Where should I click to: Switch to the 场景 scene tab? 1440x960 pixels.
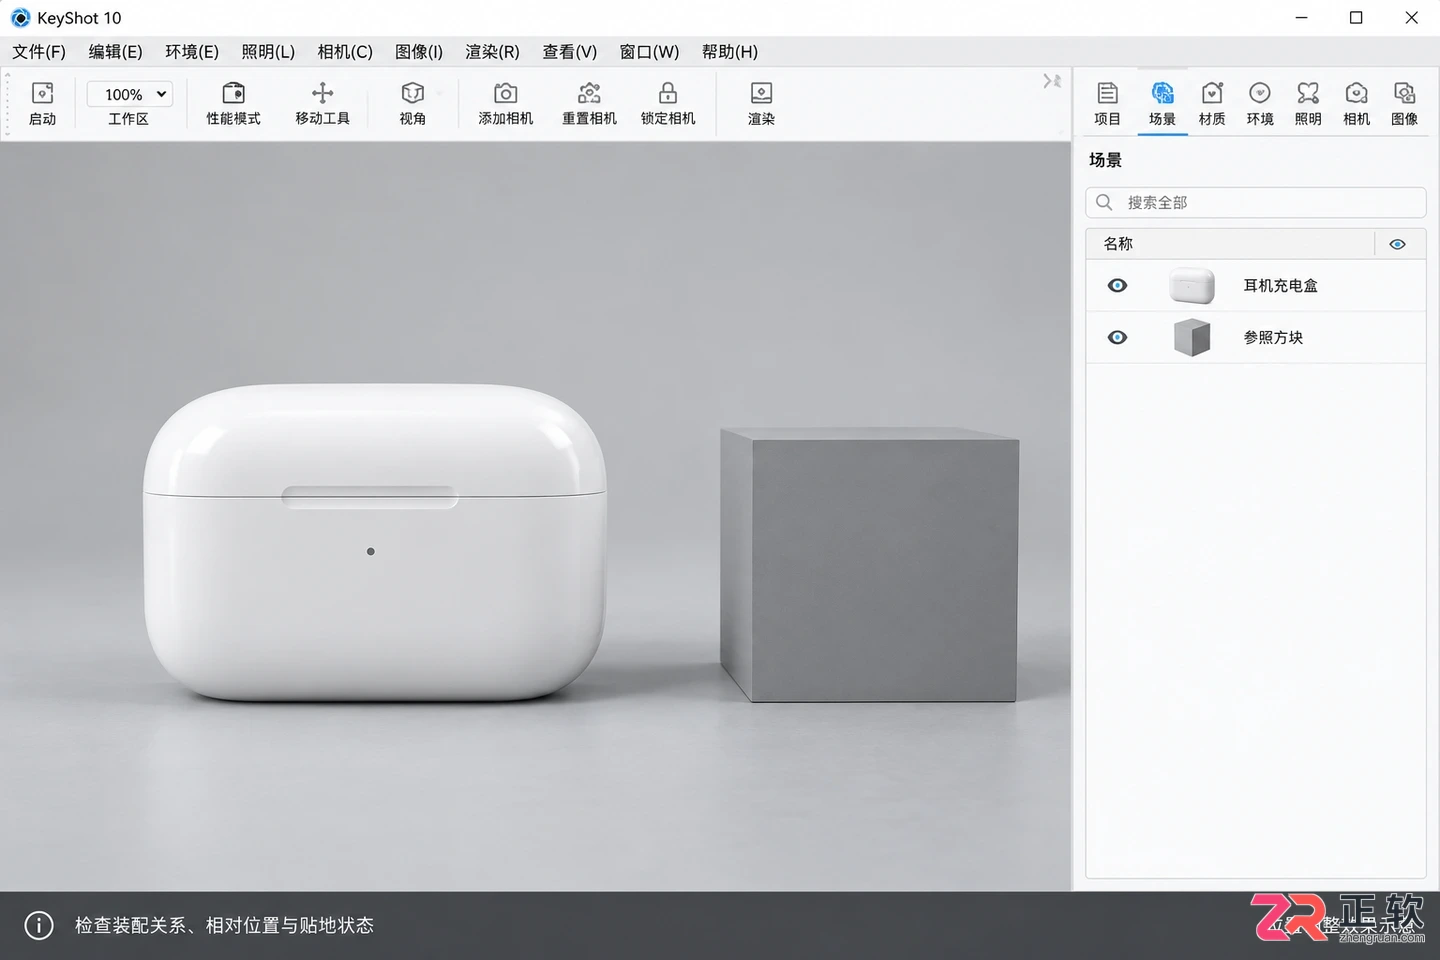click(1162, 104)
